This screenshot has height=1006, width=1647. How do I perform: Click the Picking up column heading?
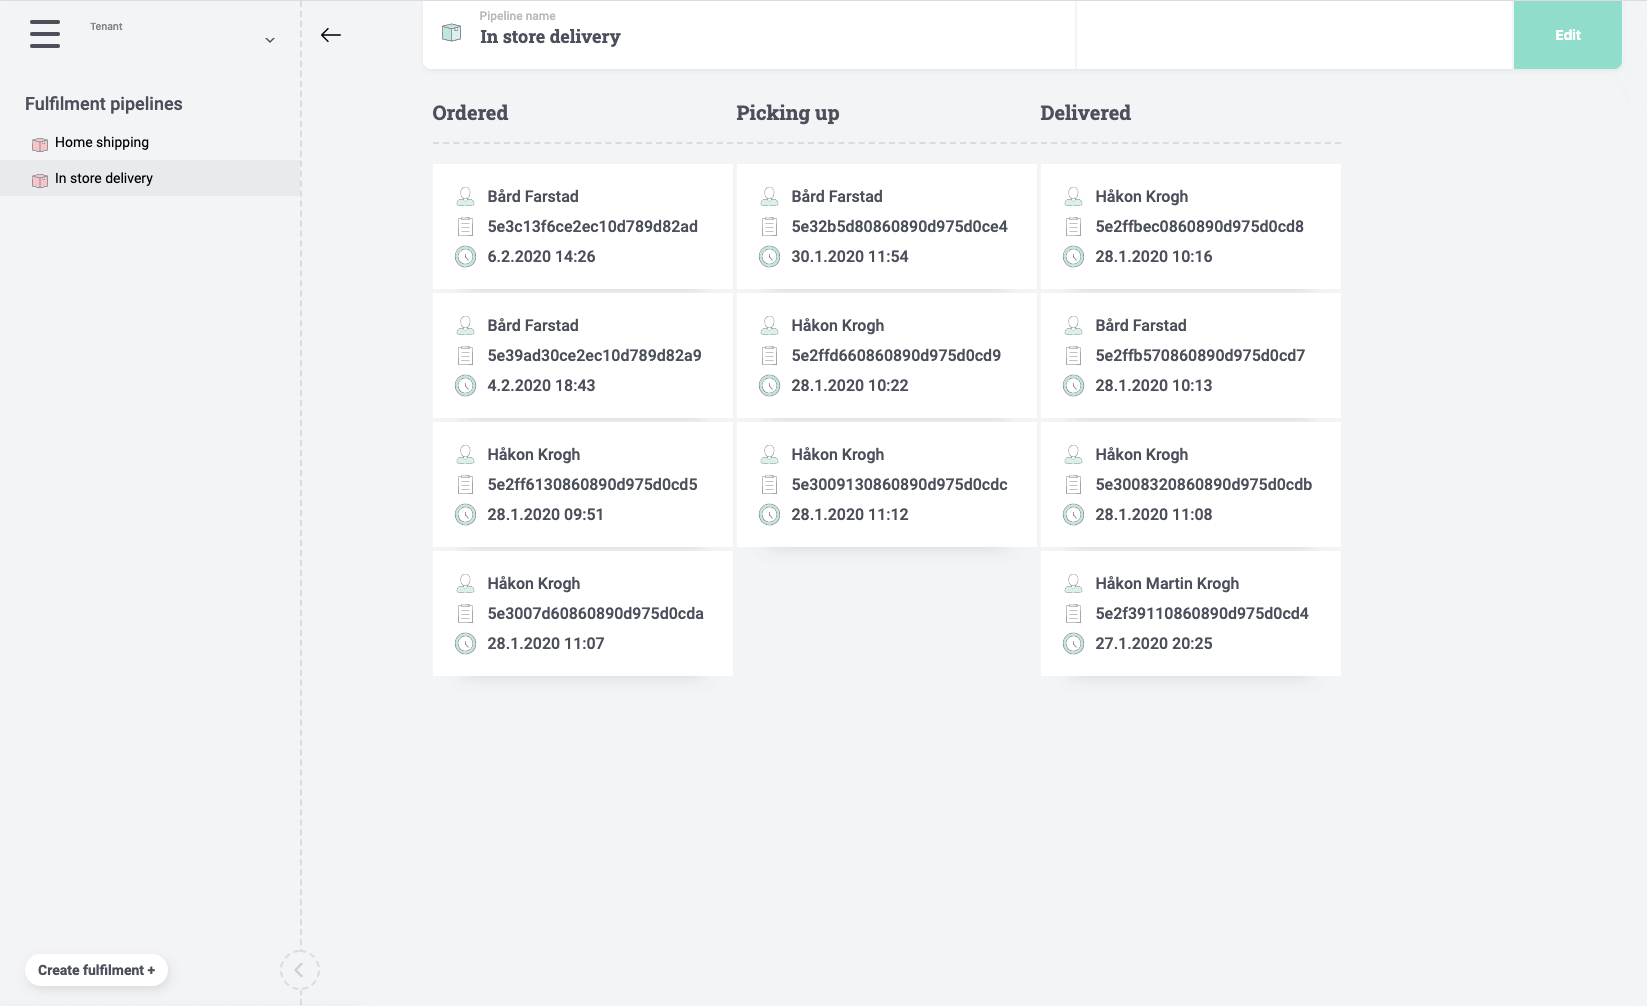point(788,113)
